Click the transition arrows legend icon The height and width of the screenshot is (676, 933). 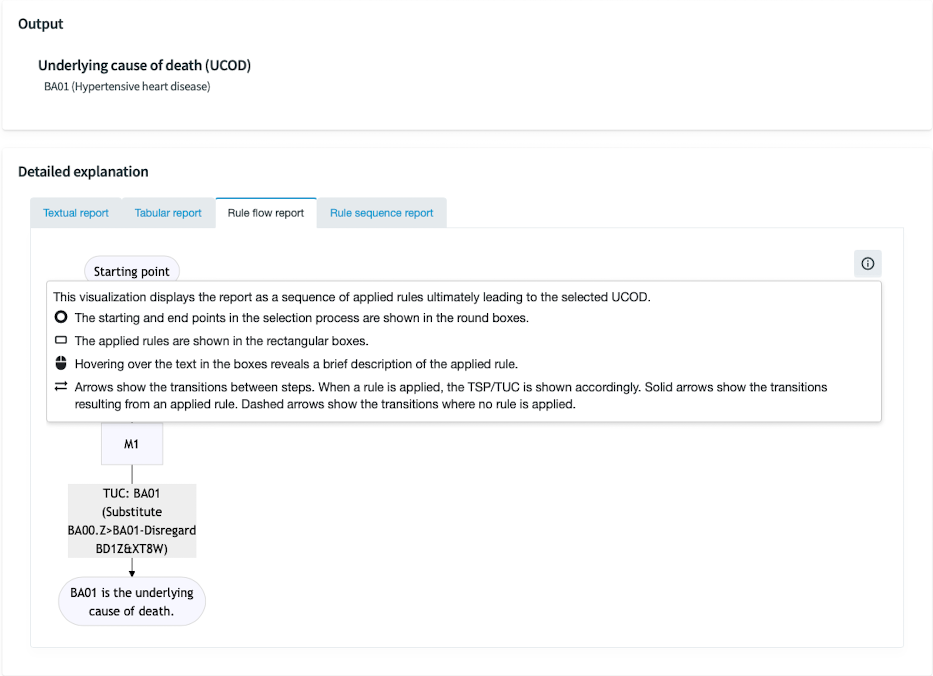click(x=60, y=385)
